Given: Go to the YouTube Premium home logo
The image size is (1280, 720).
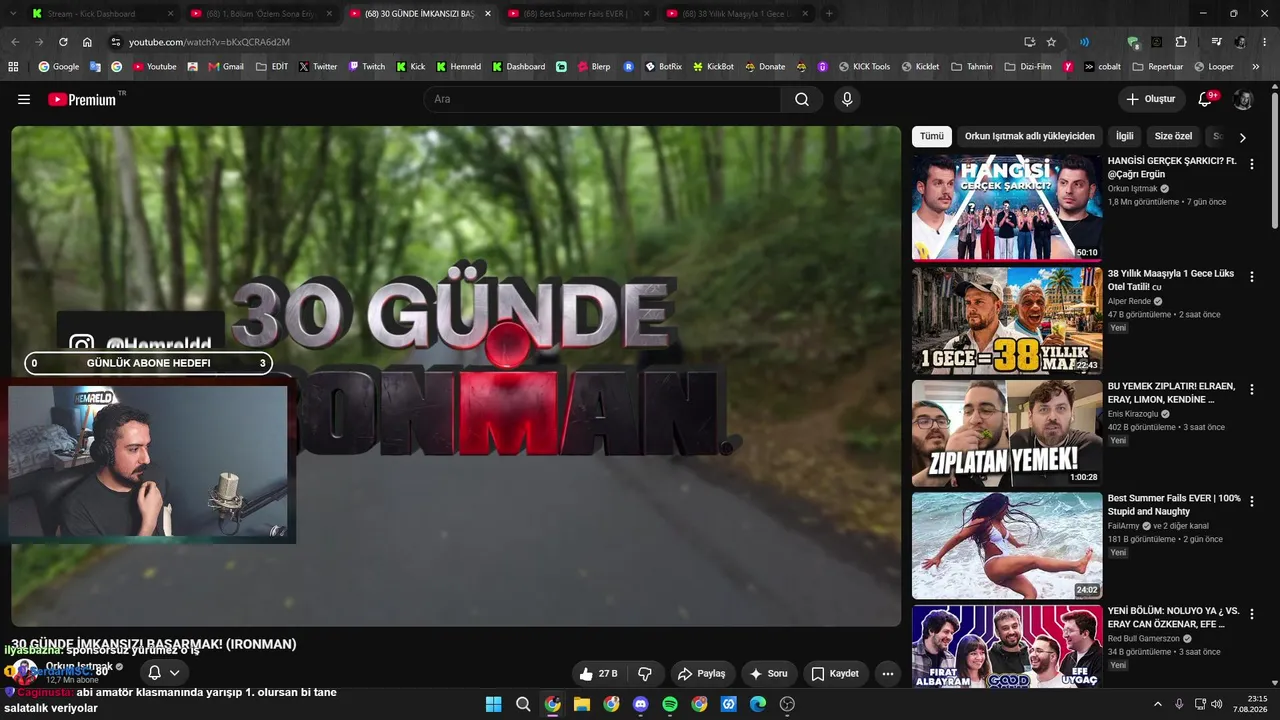Looking at the screenshot, I should point(82,99).
